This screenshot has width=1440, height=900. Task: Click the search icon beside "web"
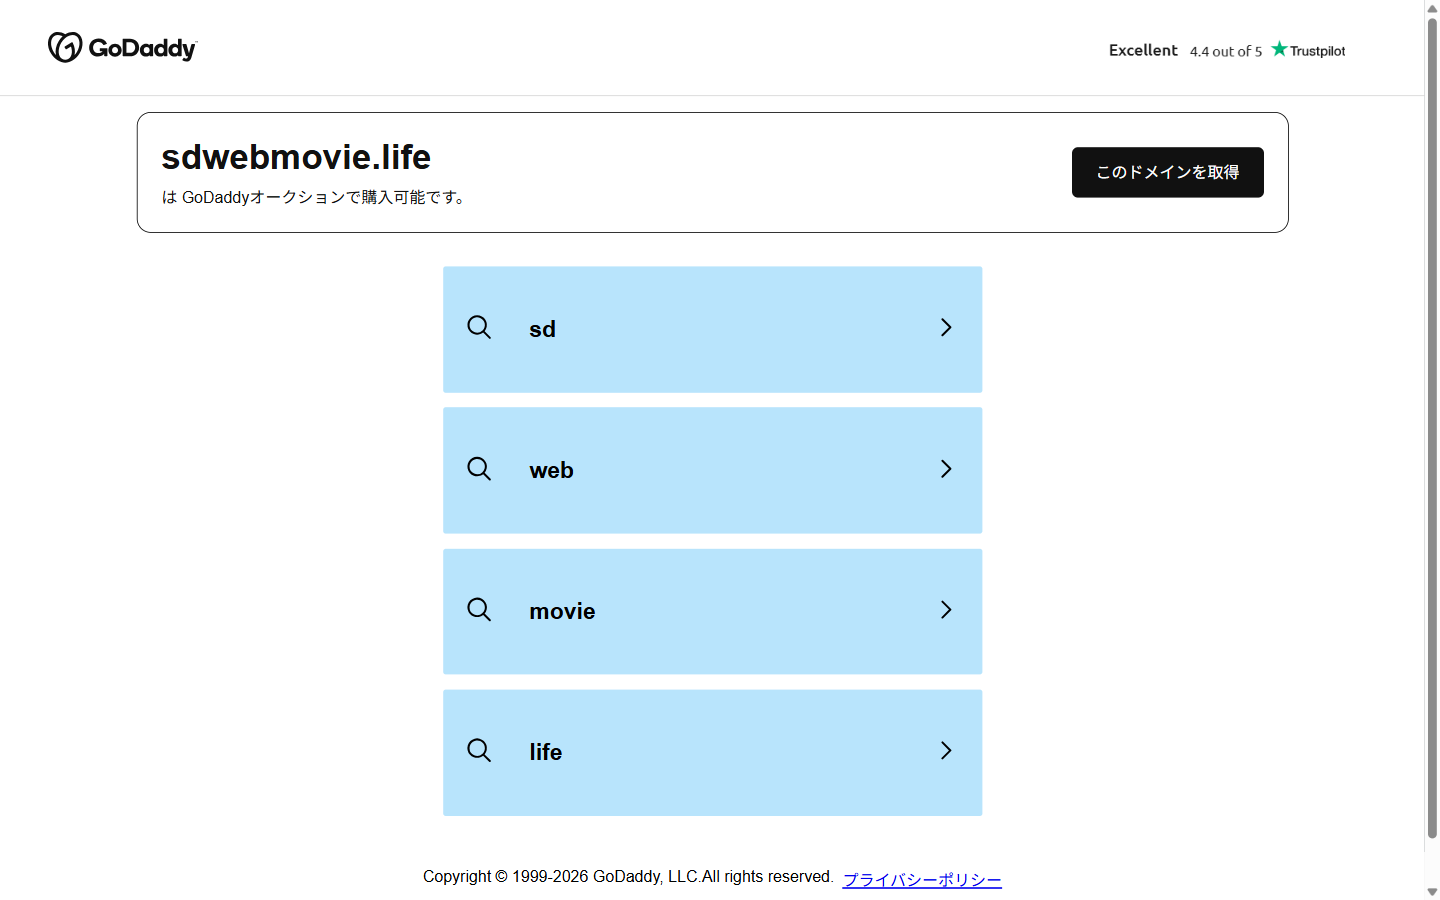[x=479, y=469]
